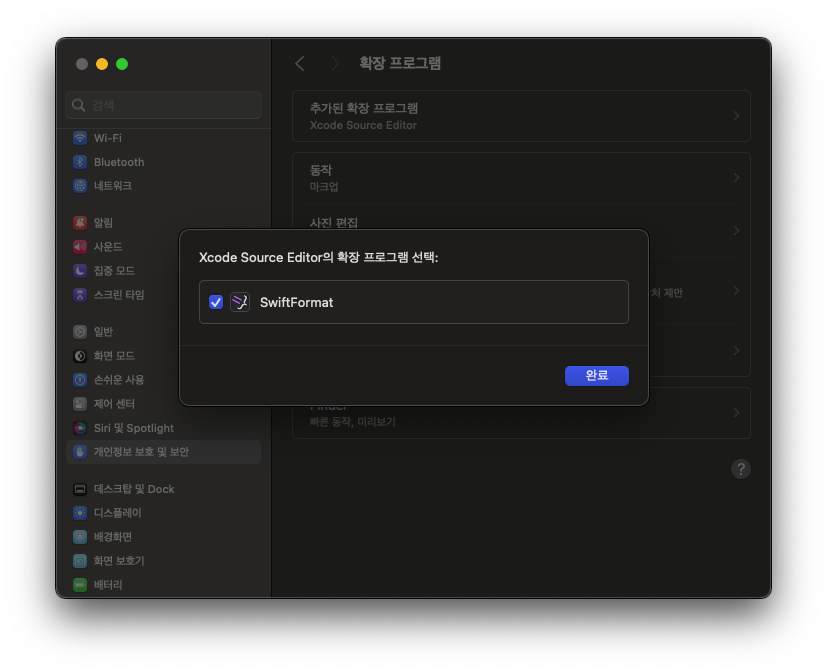
Task: Select 배터리 sidebar label
Action: point(108,584)
